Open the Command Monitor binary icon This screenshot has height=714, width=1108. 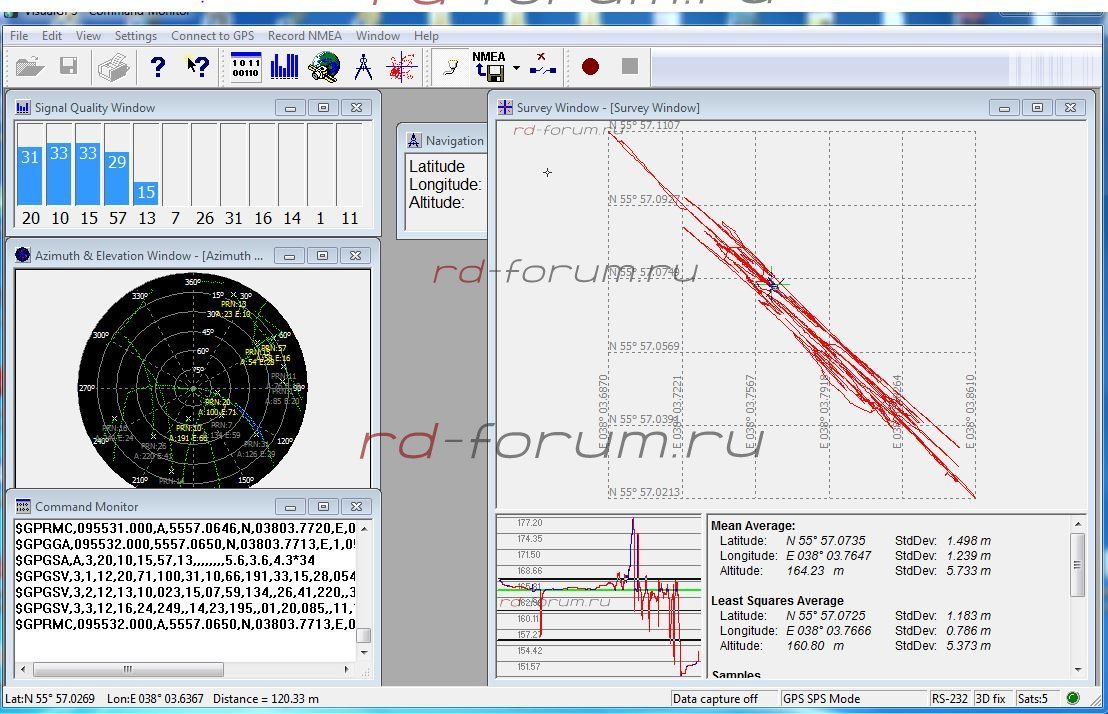click(x=245, y=67)
